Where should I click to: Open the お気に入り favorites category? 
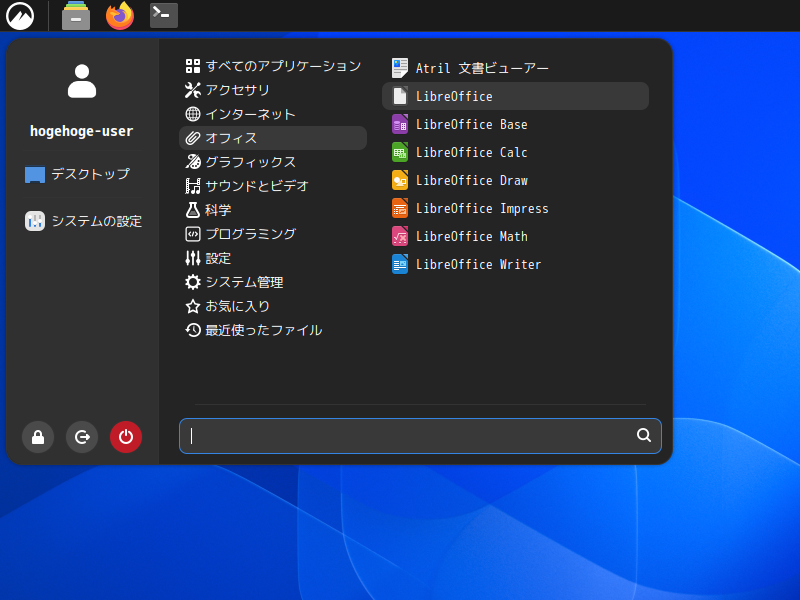click(273, 306)
